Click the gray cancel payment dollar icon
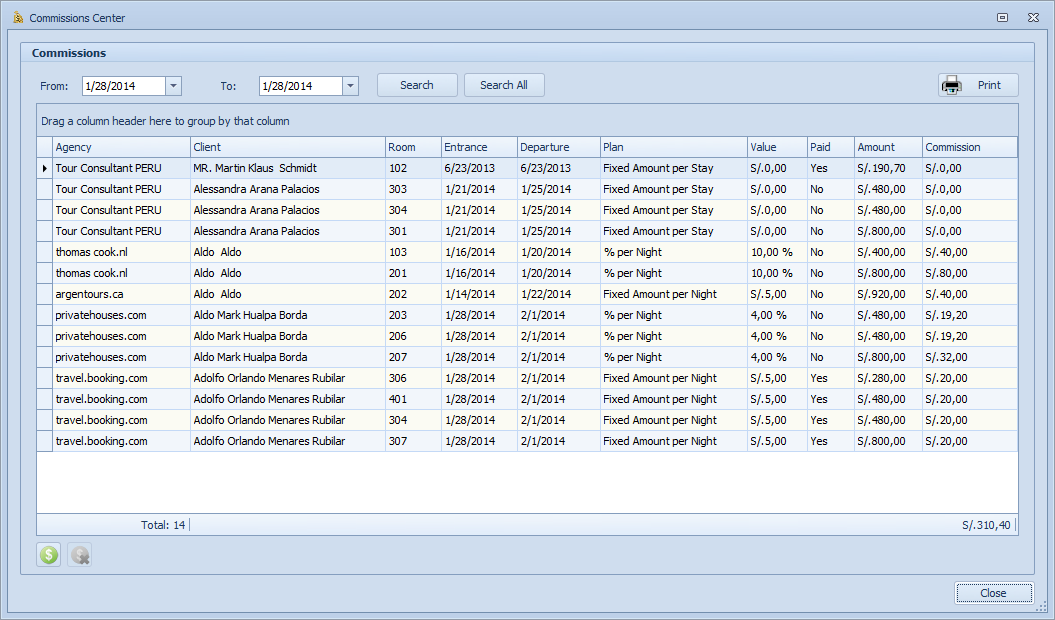This screenshot has width=1055, height=620. point(80,555)
